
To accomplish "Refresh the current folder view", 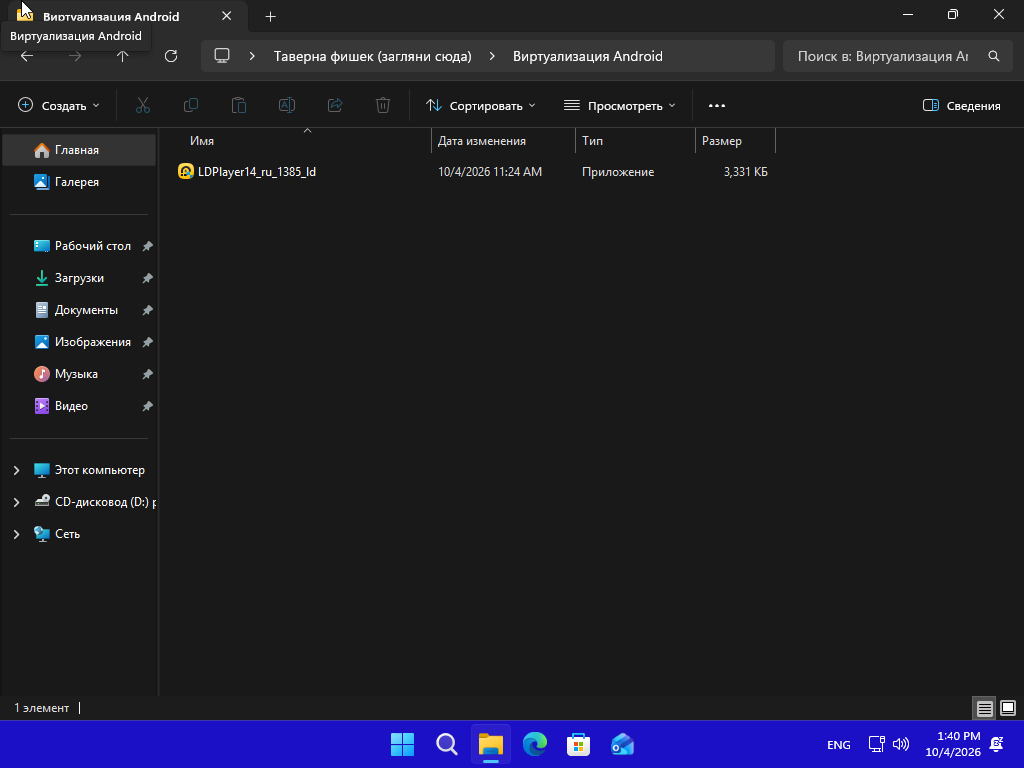I will pyautogui.click(x=171, y=56).
